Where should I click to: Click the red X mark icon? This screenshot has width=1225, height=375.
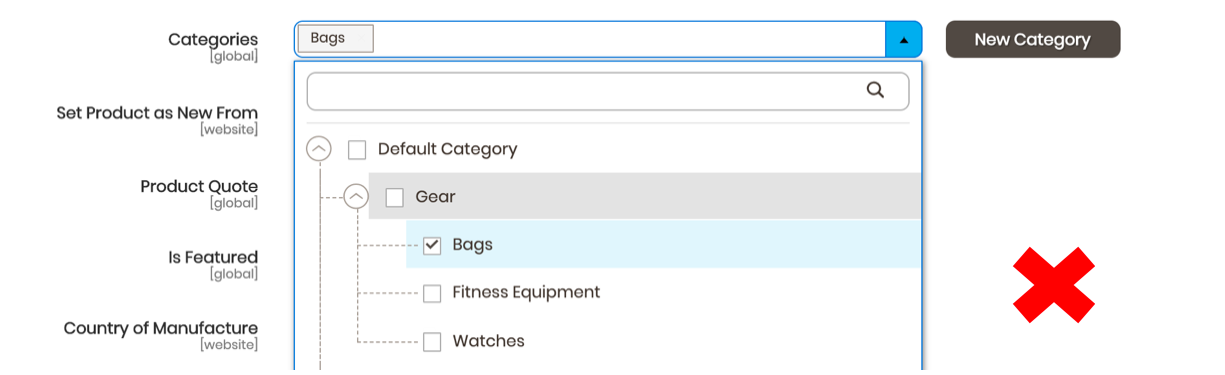point(1054,285)
